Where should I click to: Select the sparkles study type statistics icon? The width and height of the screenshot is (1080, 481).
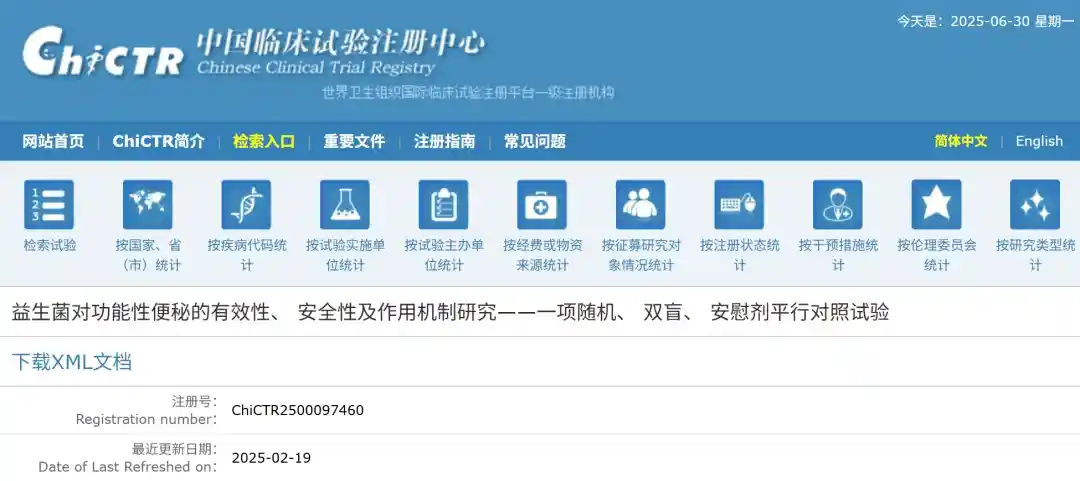(1035, 205)
